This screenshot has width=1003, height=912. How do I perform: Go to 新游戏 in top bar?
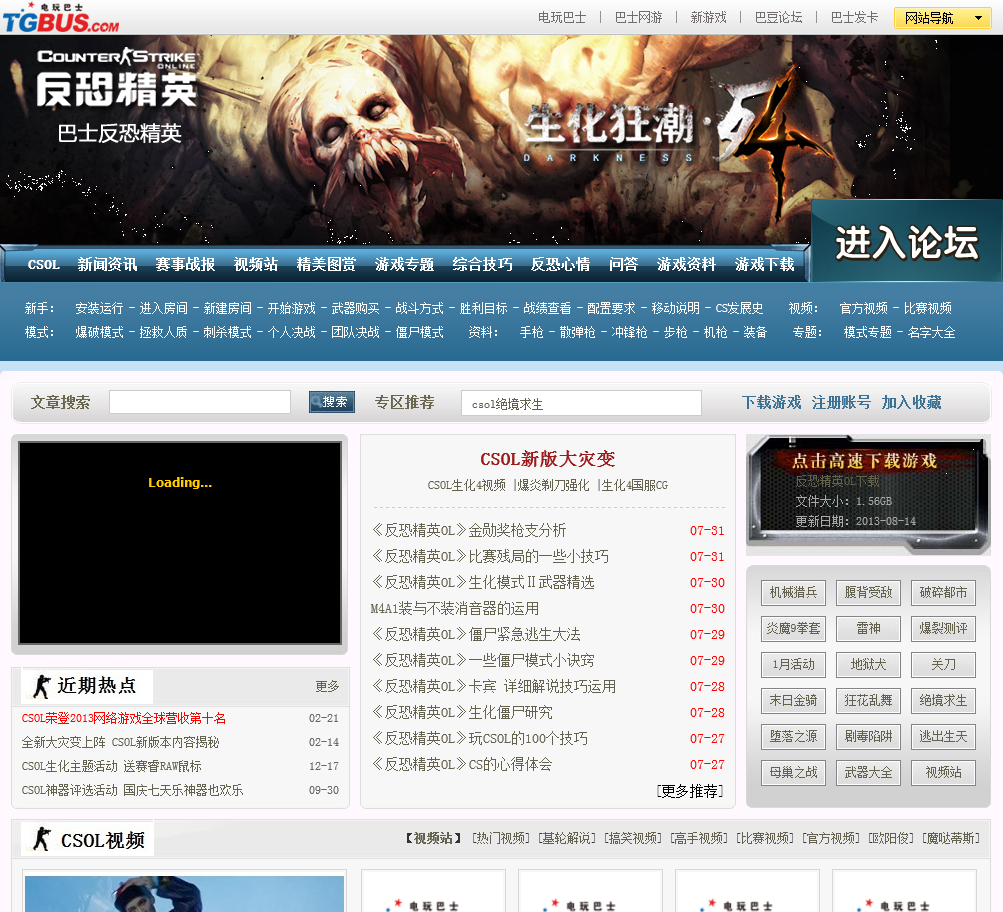click(708, 18)
